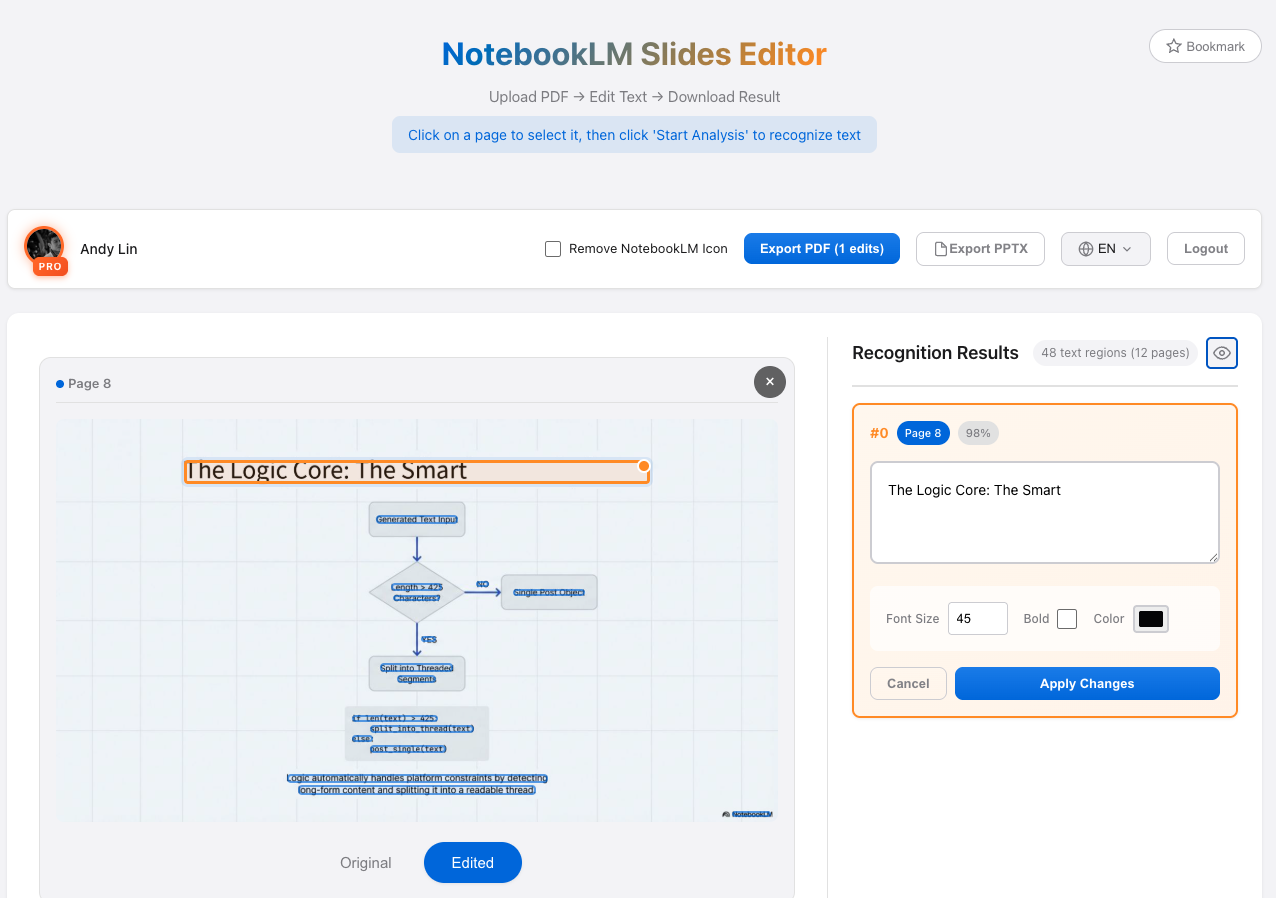Click the 48 text regions pill

(x=1115, y=353)
